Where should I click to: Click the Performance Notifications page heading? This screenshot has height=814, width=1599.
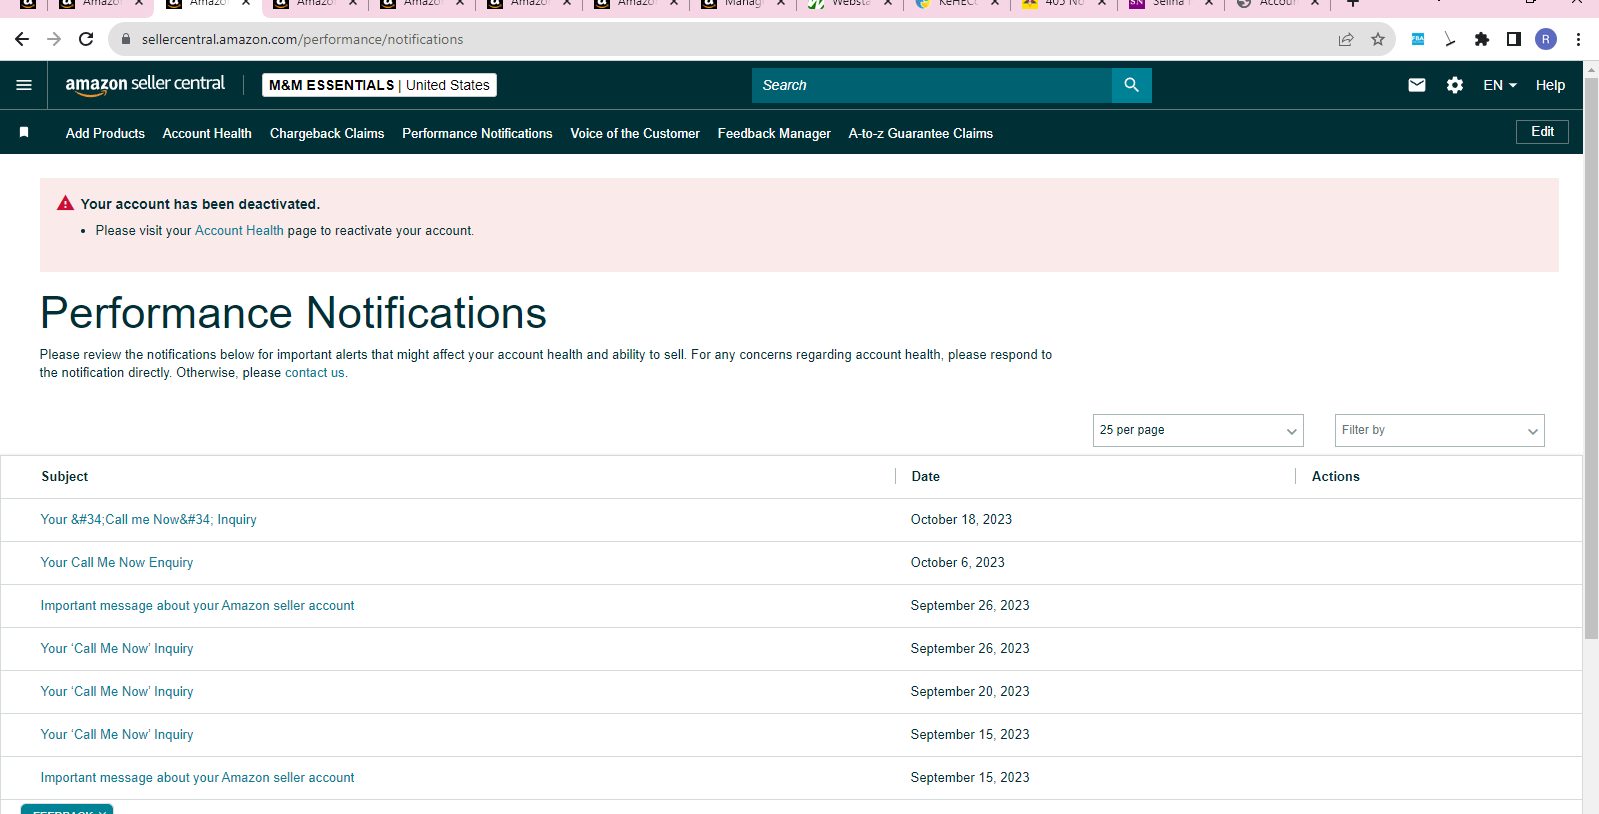coord(293,313)
